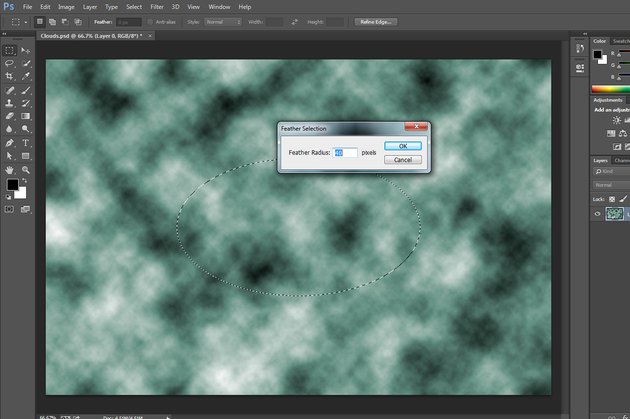Toggle Lock transparent pixels
Image resolution: width=630 pixels, height=419 pixels.
click(612, 199)
